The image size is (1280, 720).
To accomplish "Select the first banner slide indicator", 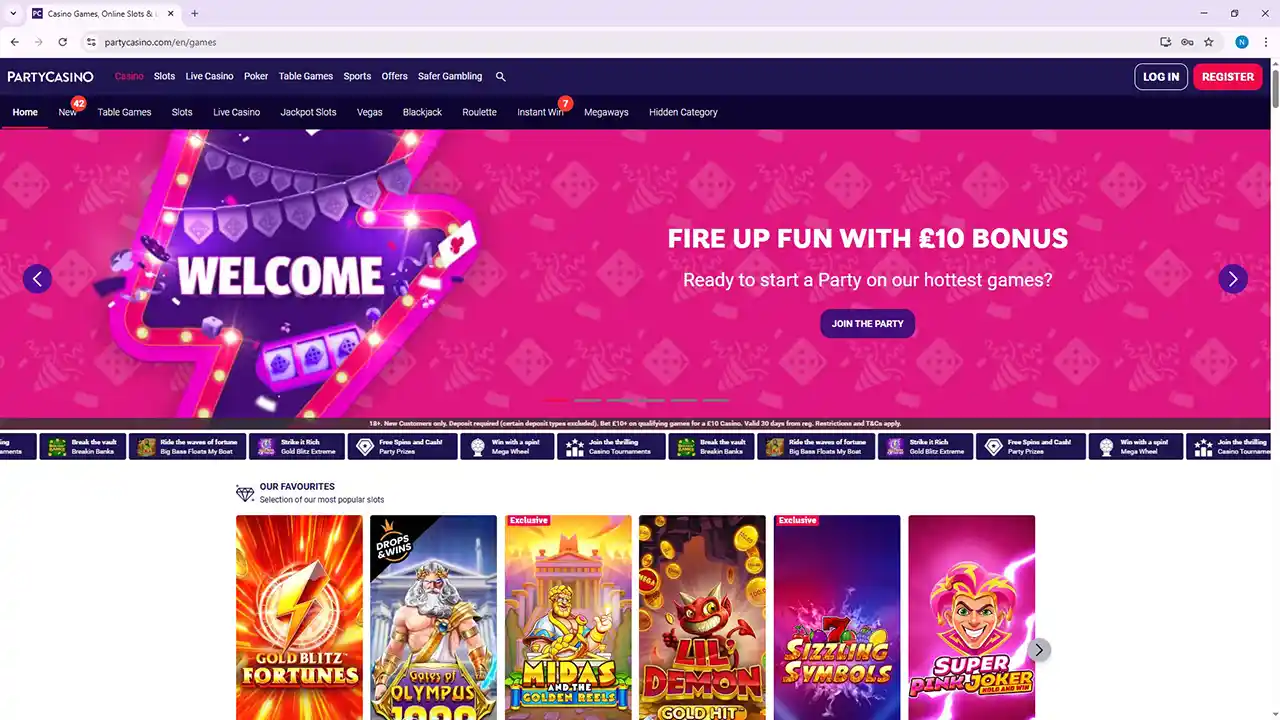I will pos(556,400).
